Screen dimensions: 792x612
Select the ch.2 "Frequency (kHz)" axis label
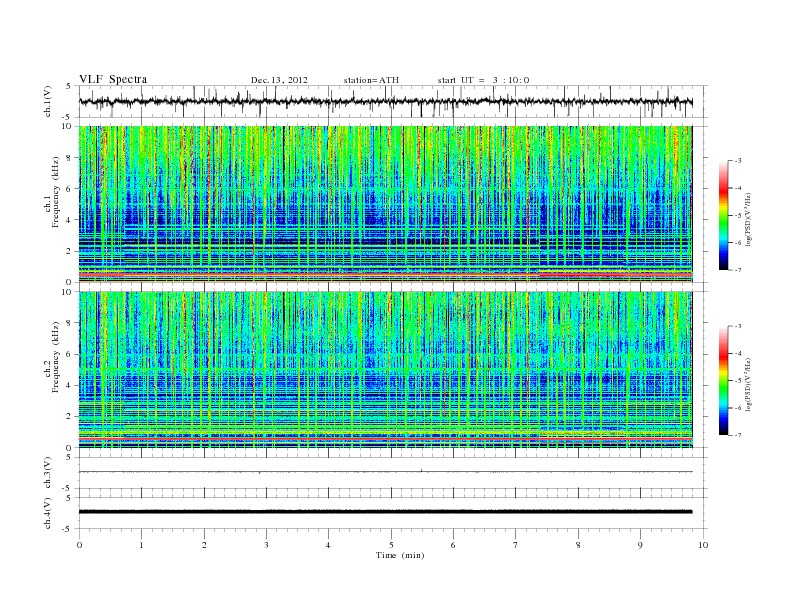click(56, 356)
